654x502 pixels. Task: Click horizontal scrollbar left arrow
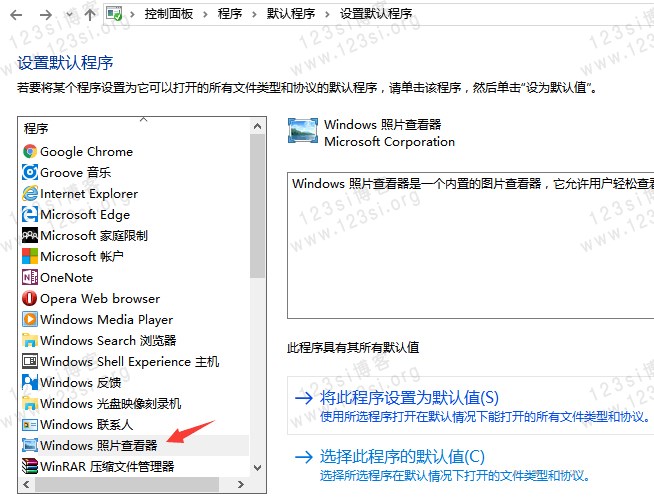point(26,484)
